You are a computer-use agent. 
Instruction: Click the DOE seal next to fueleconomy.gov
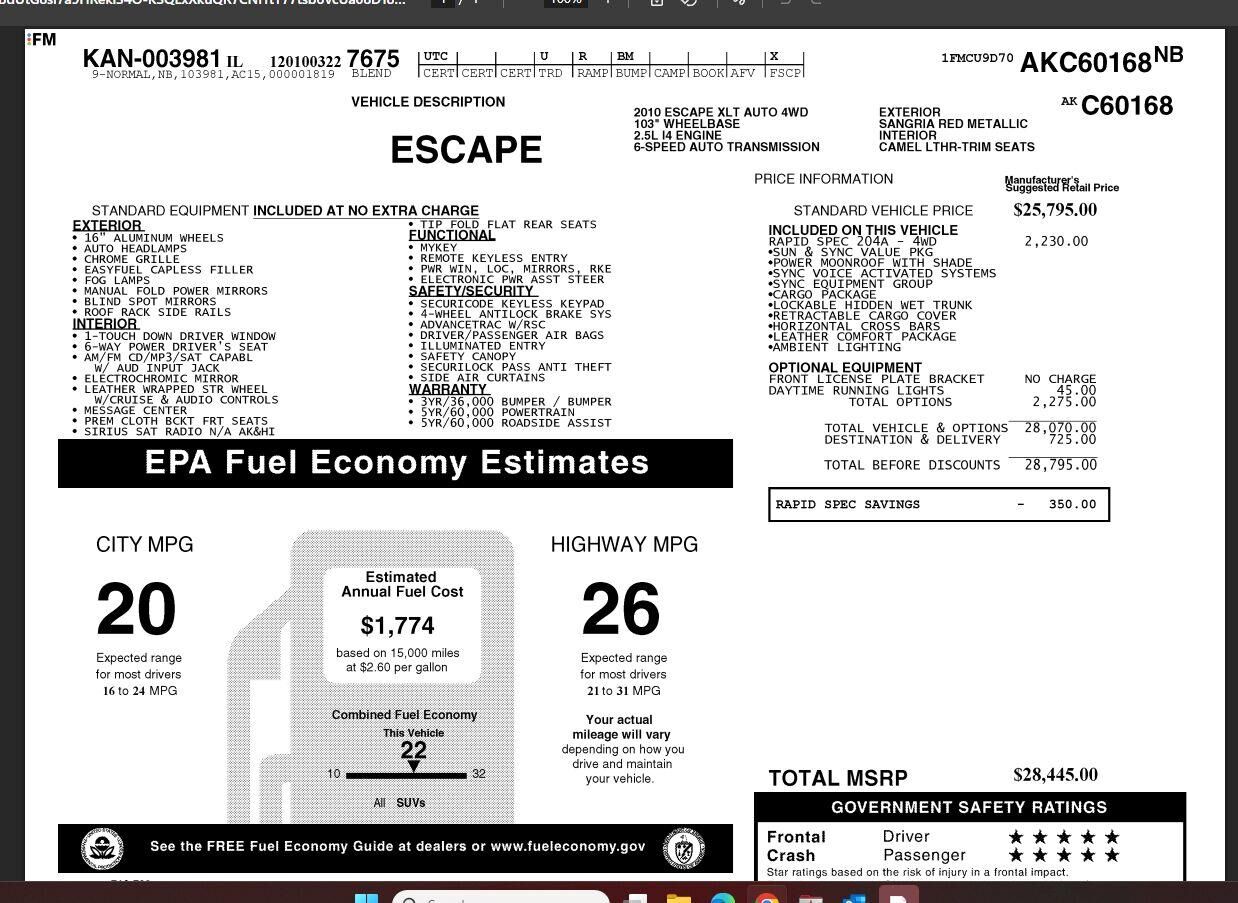(684, 849)
